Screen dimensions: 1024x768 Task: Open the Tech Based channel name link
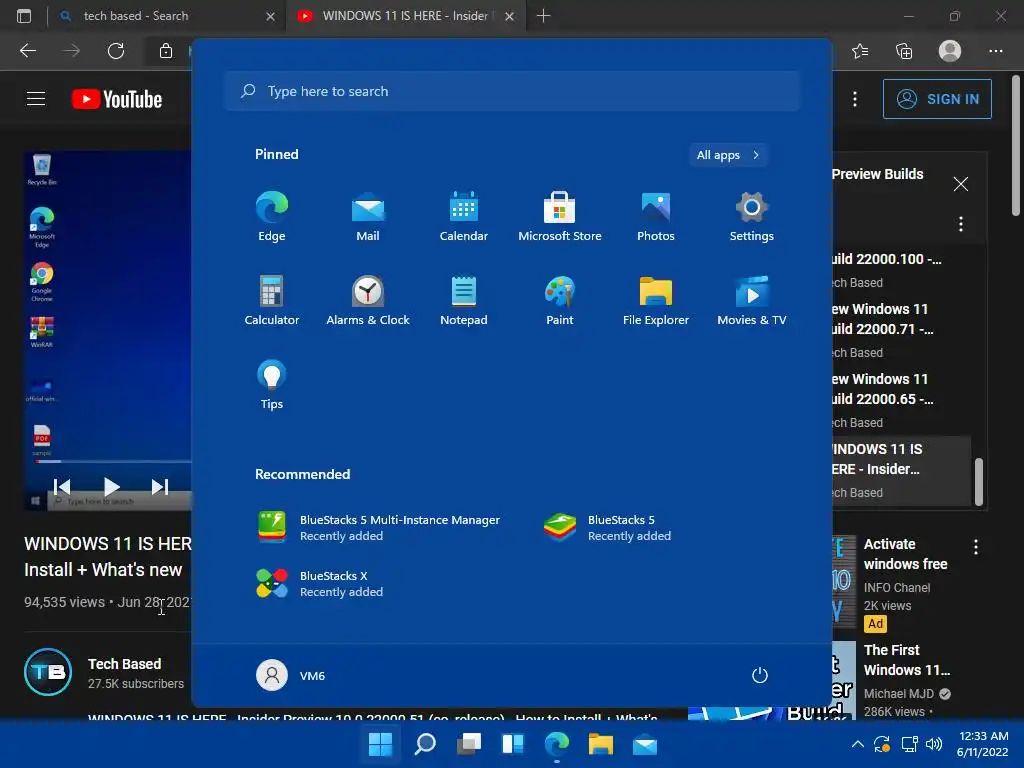click(124, 664)
